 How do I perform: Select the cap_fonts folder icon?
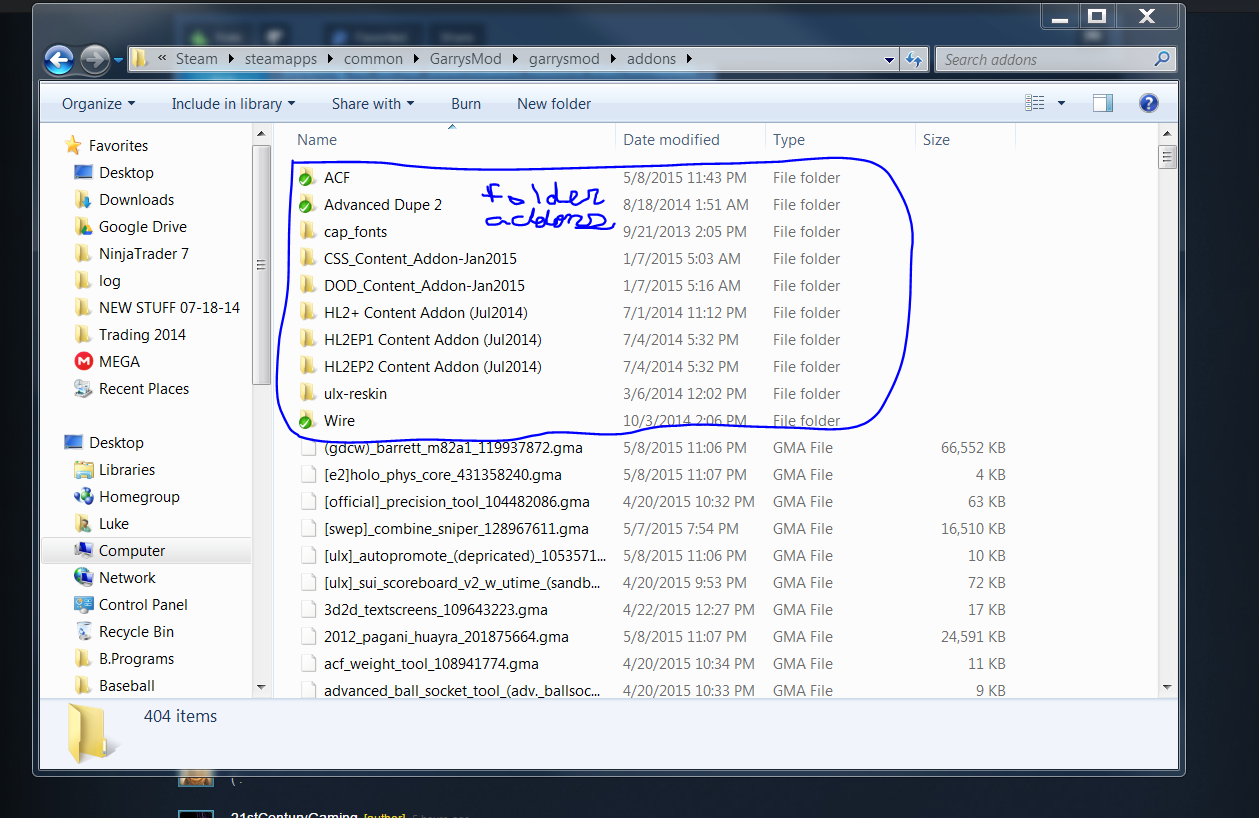306,232
